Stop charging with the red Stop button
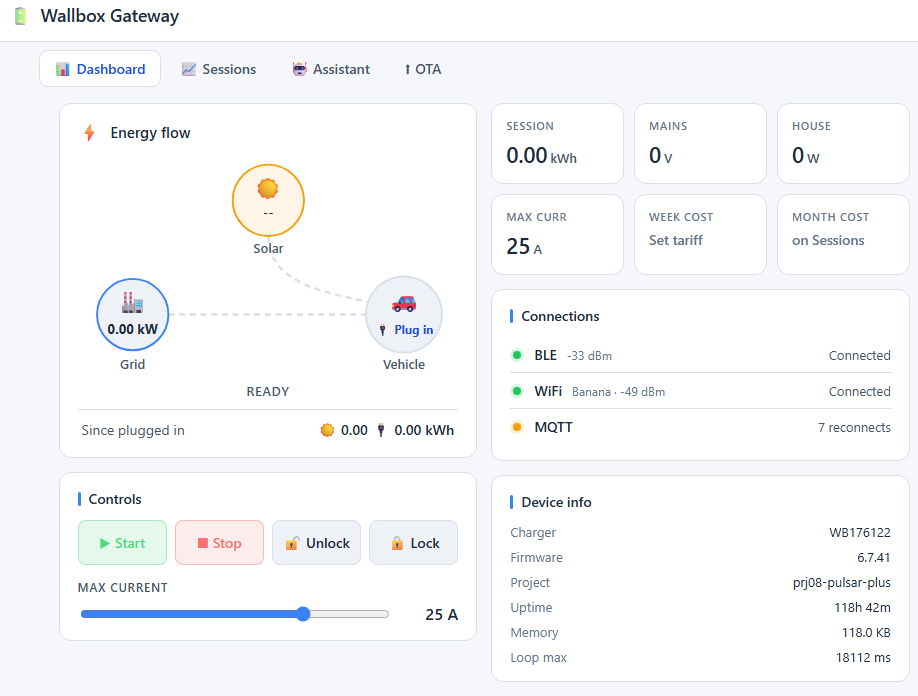918x696 pixels. [x=220, y=543]
